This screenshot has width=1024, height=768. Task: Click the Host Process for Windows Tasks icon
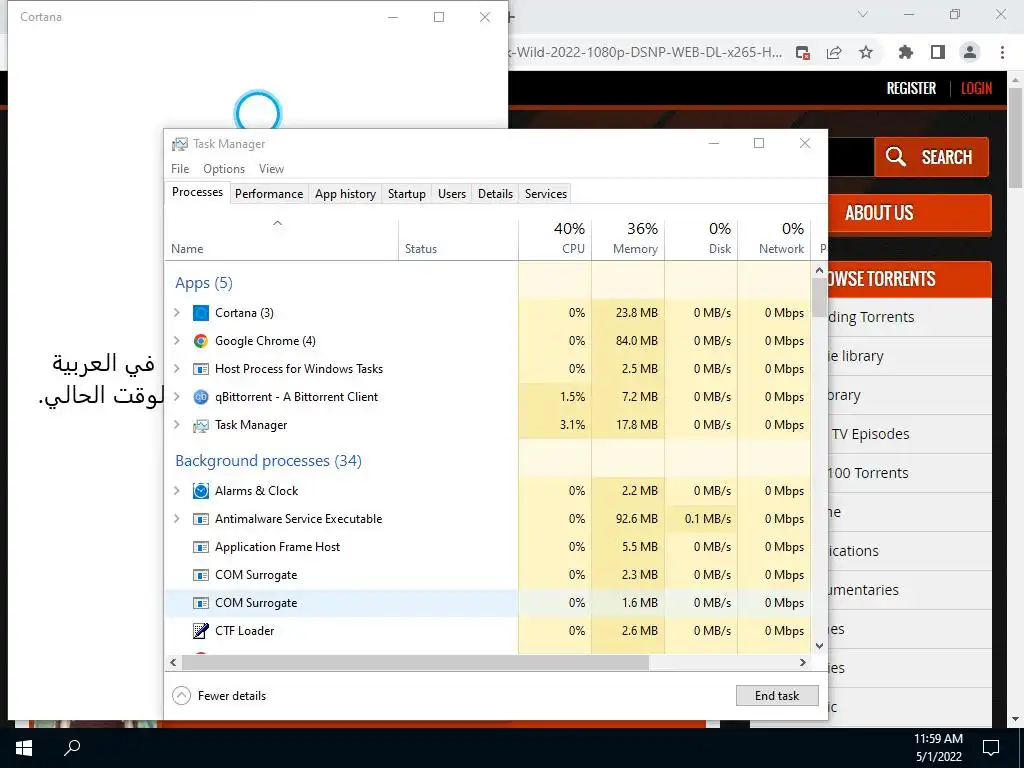pos(200,369)
